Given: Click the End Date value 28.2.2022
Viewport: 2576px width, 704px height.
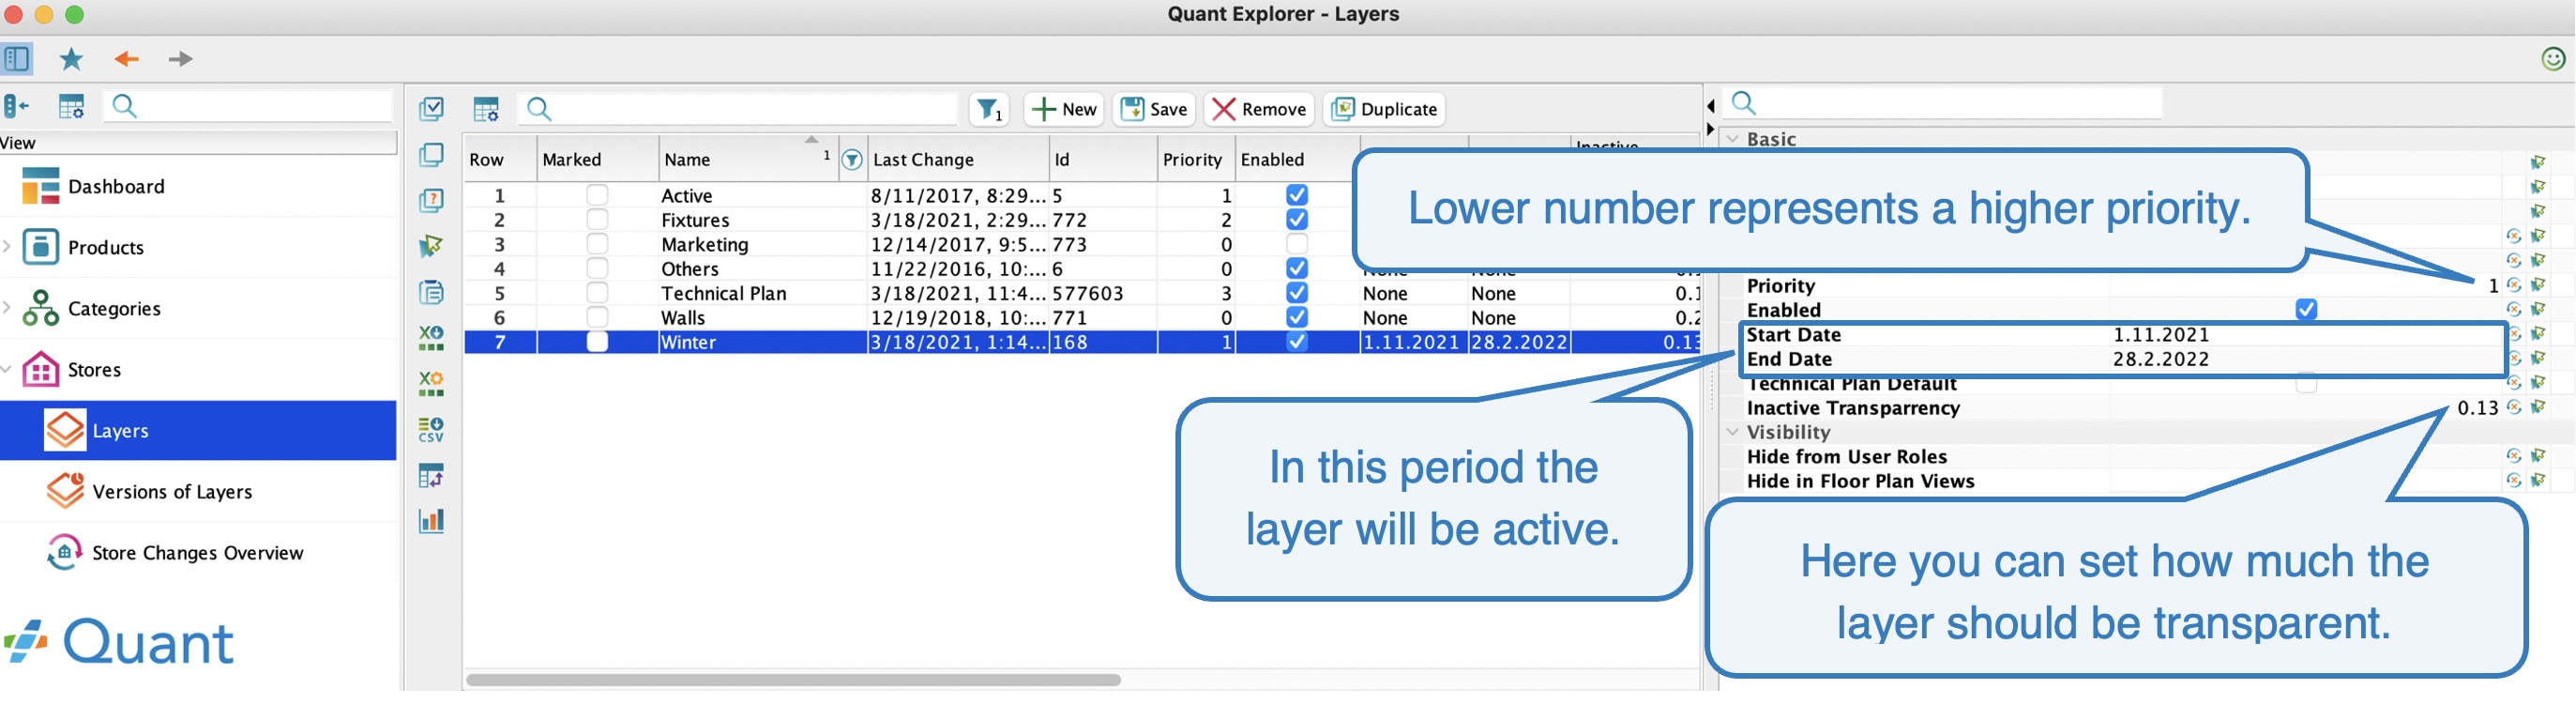Looking at the screenshot, I should coord(2161,359).
